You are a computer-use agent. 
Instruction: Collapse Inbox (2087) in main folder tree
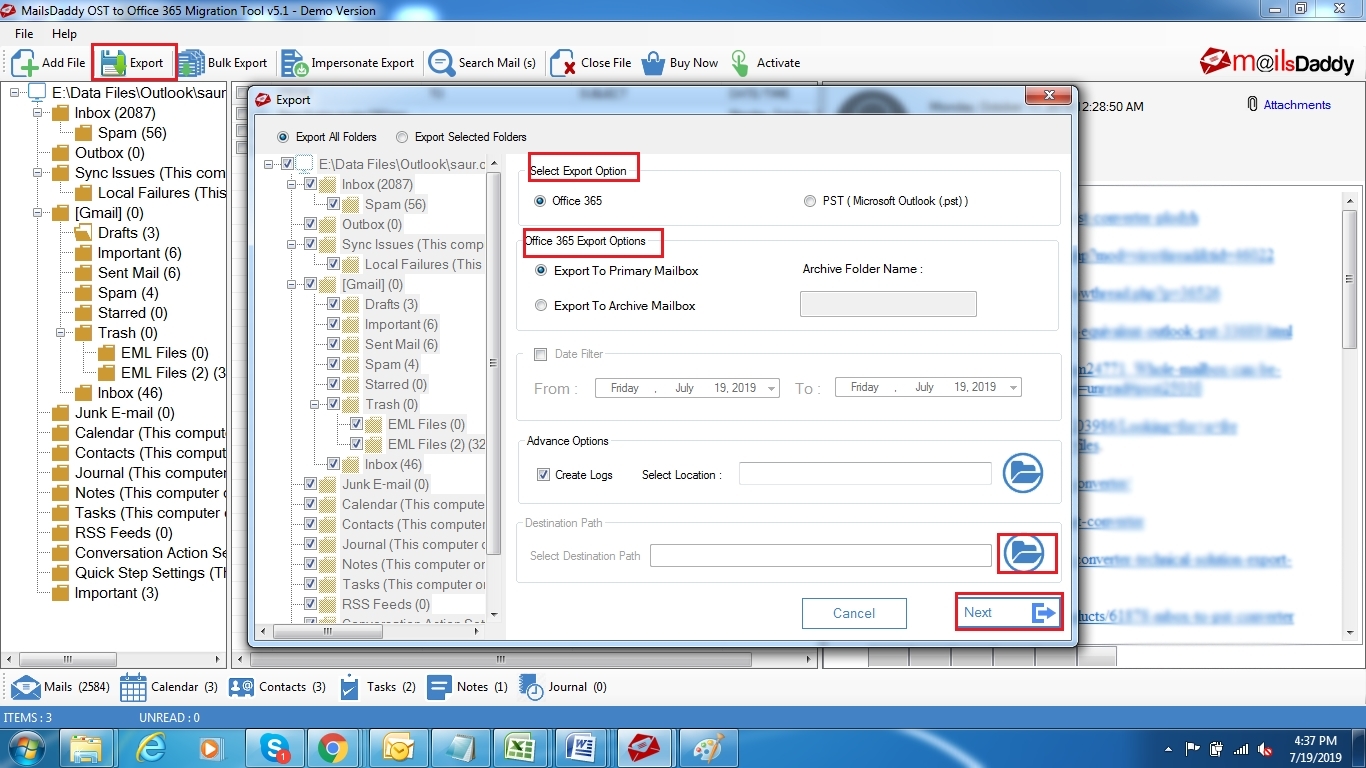tap(38, 113)
